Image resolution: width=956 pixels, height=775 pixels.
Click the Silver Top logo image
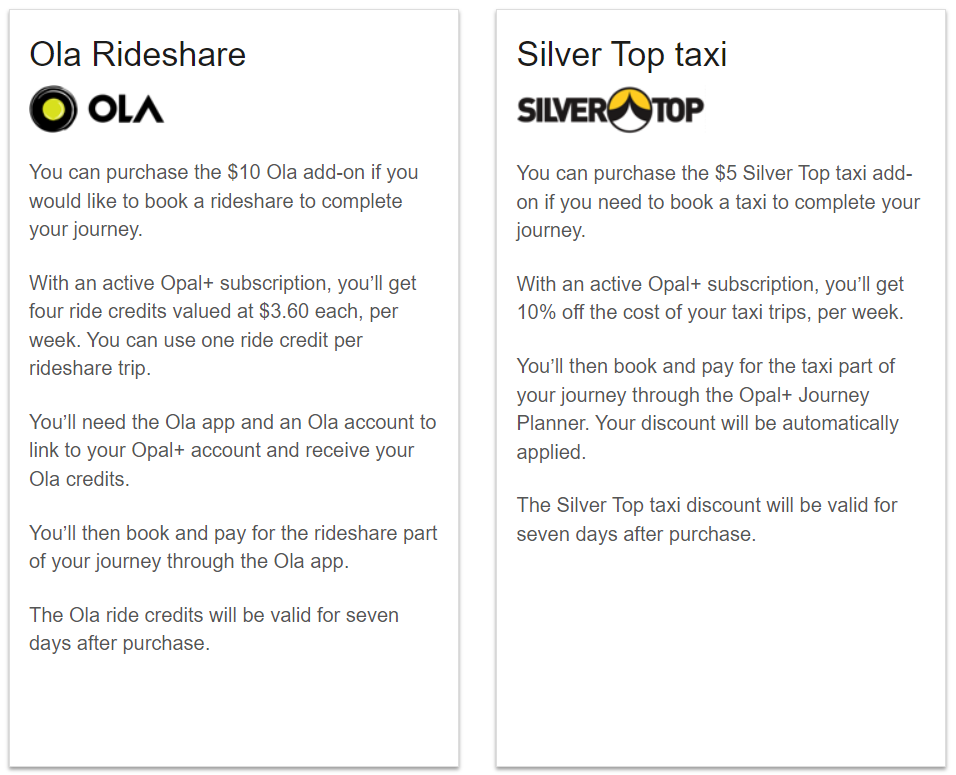pyautogui.click(x=610, y=110)
